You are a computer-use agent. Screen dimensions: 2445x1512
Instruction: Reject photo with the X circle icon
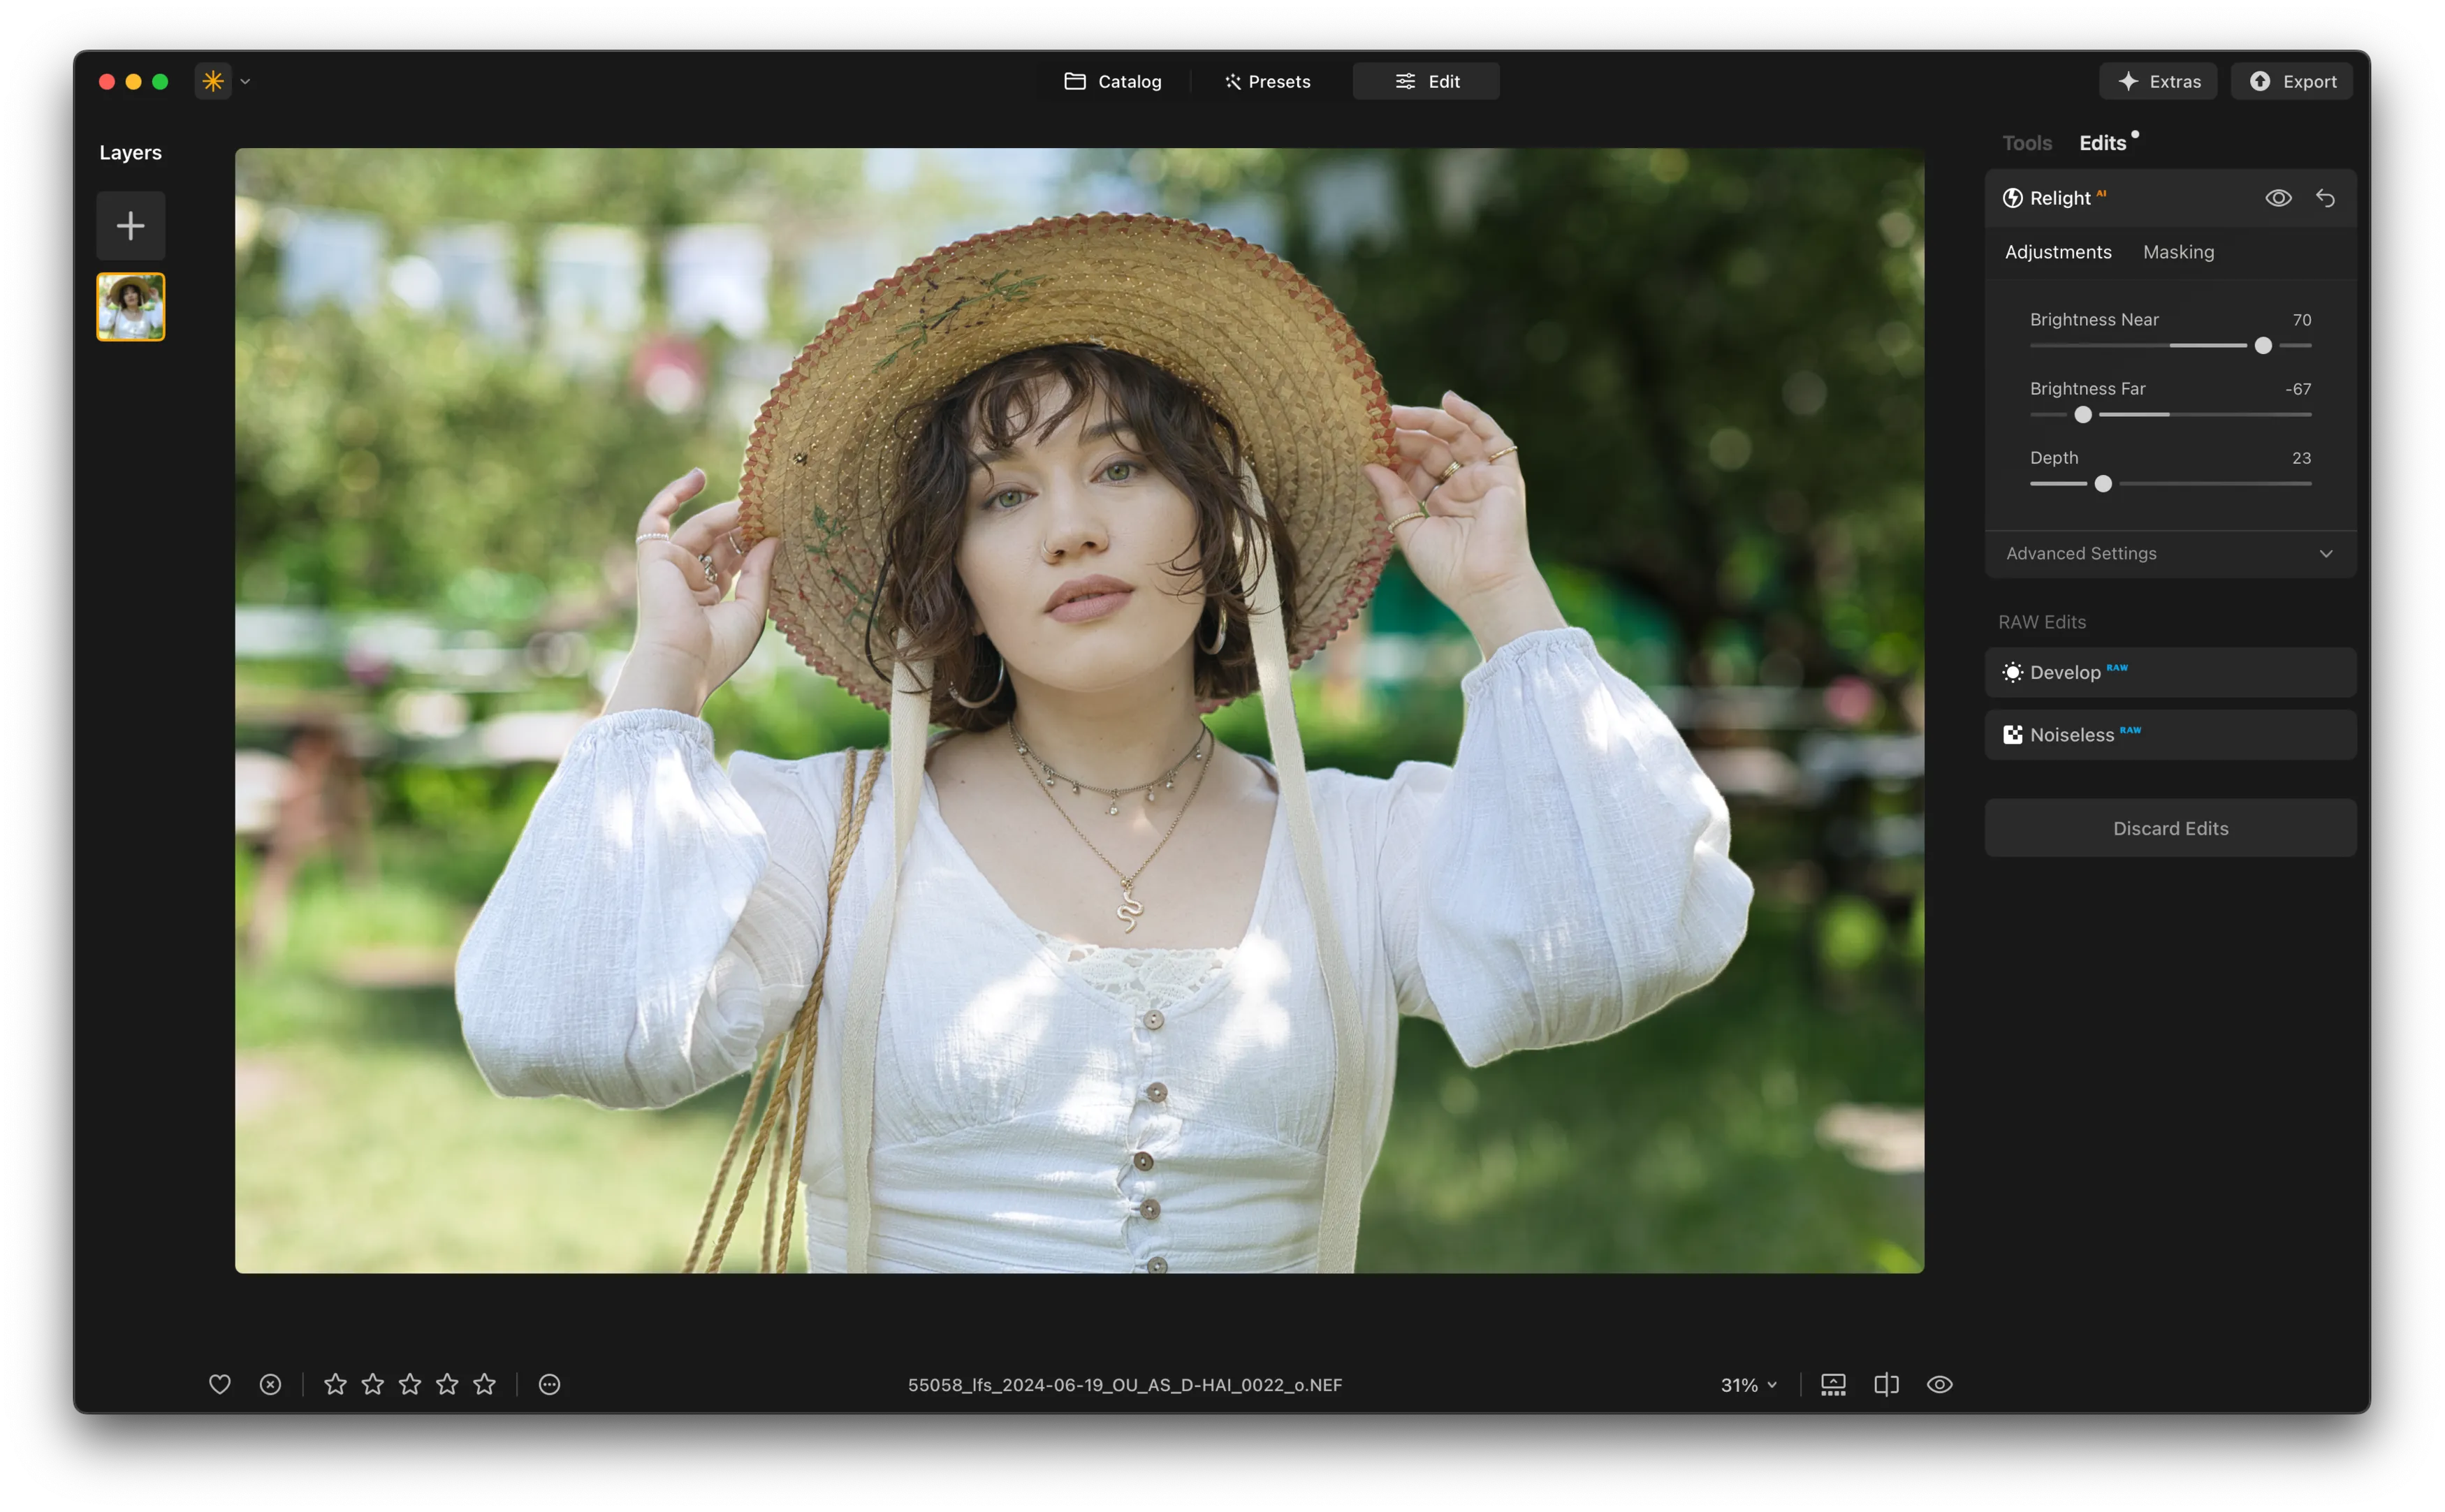pos(270,1384)
